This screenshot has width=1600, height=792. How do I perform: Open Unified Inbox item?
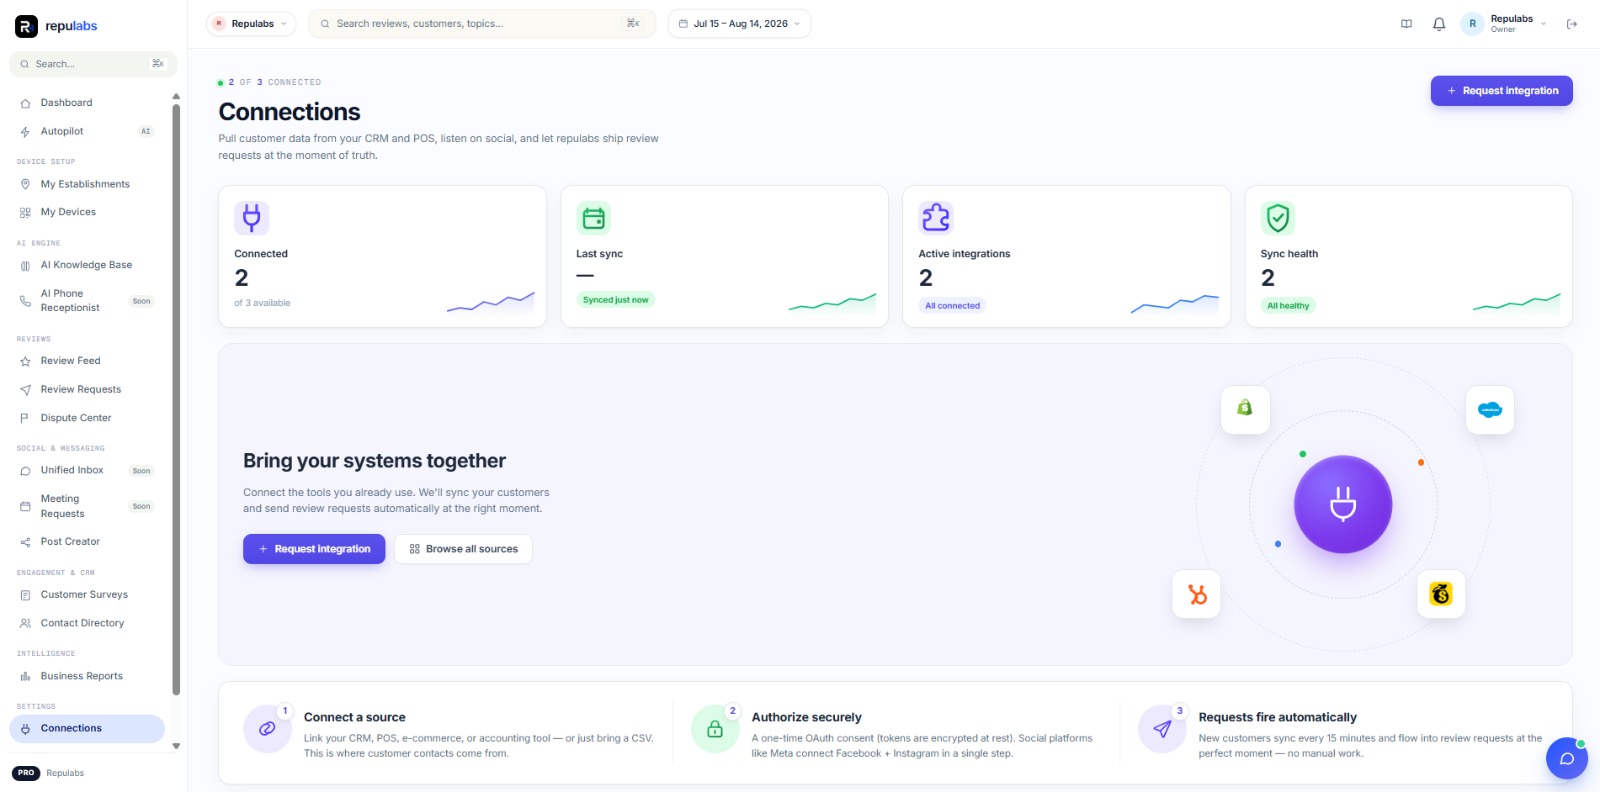(x=87, y=470)
